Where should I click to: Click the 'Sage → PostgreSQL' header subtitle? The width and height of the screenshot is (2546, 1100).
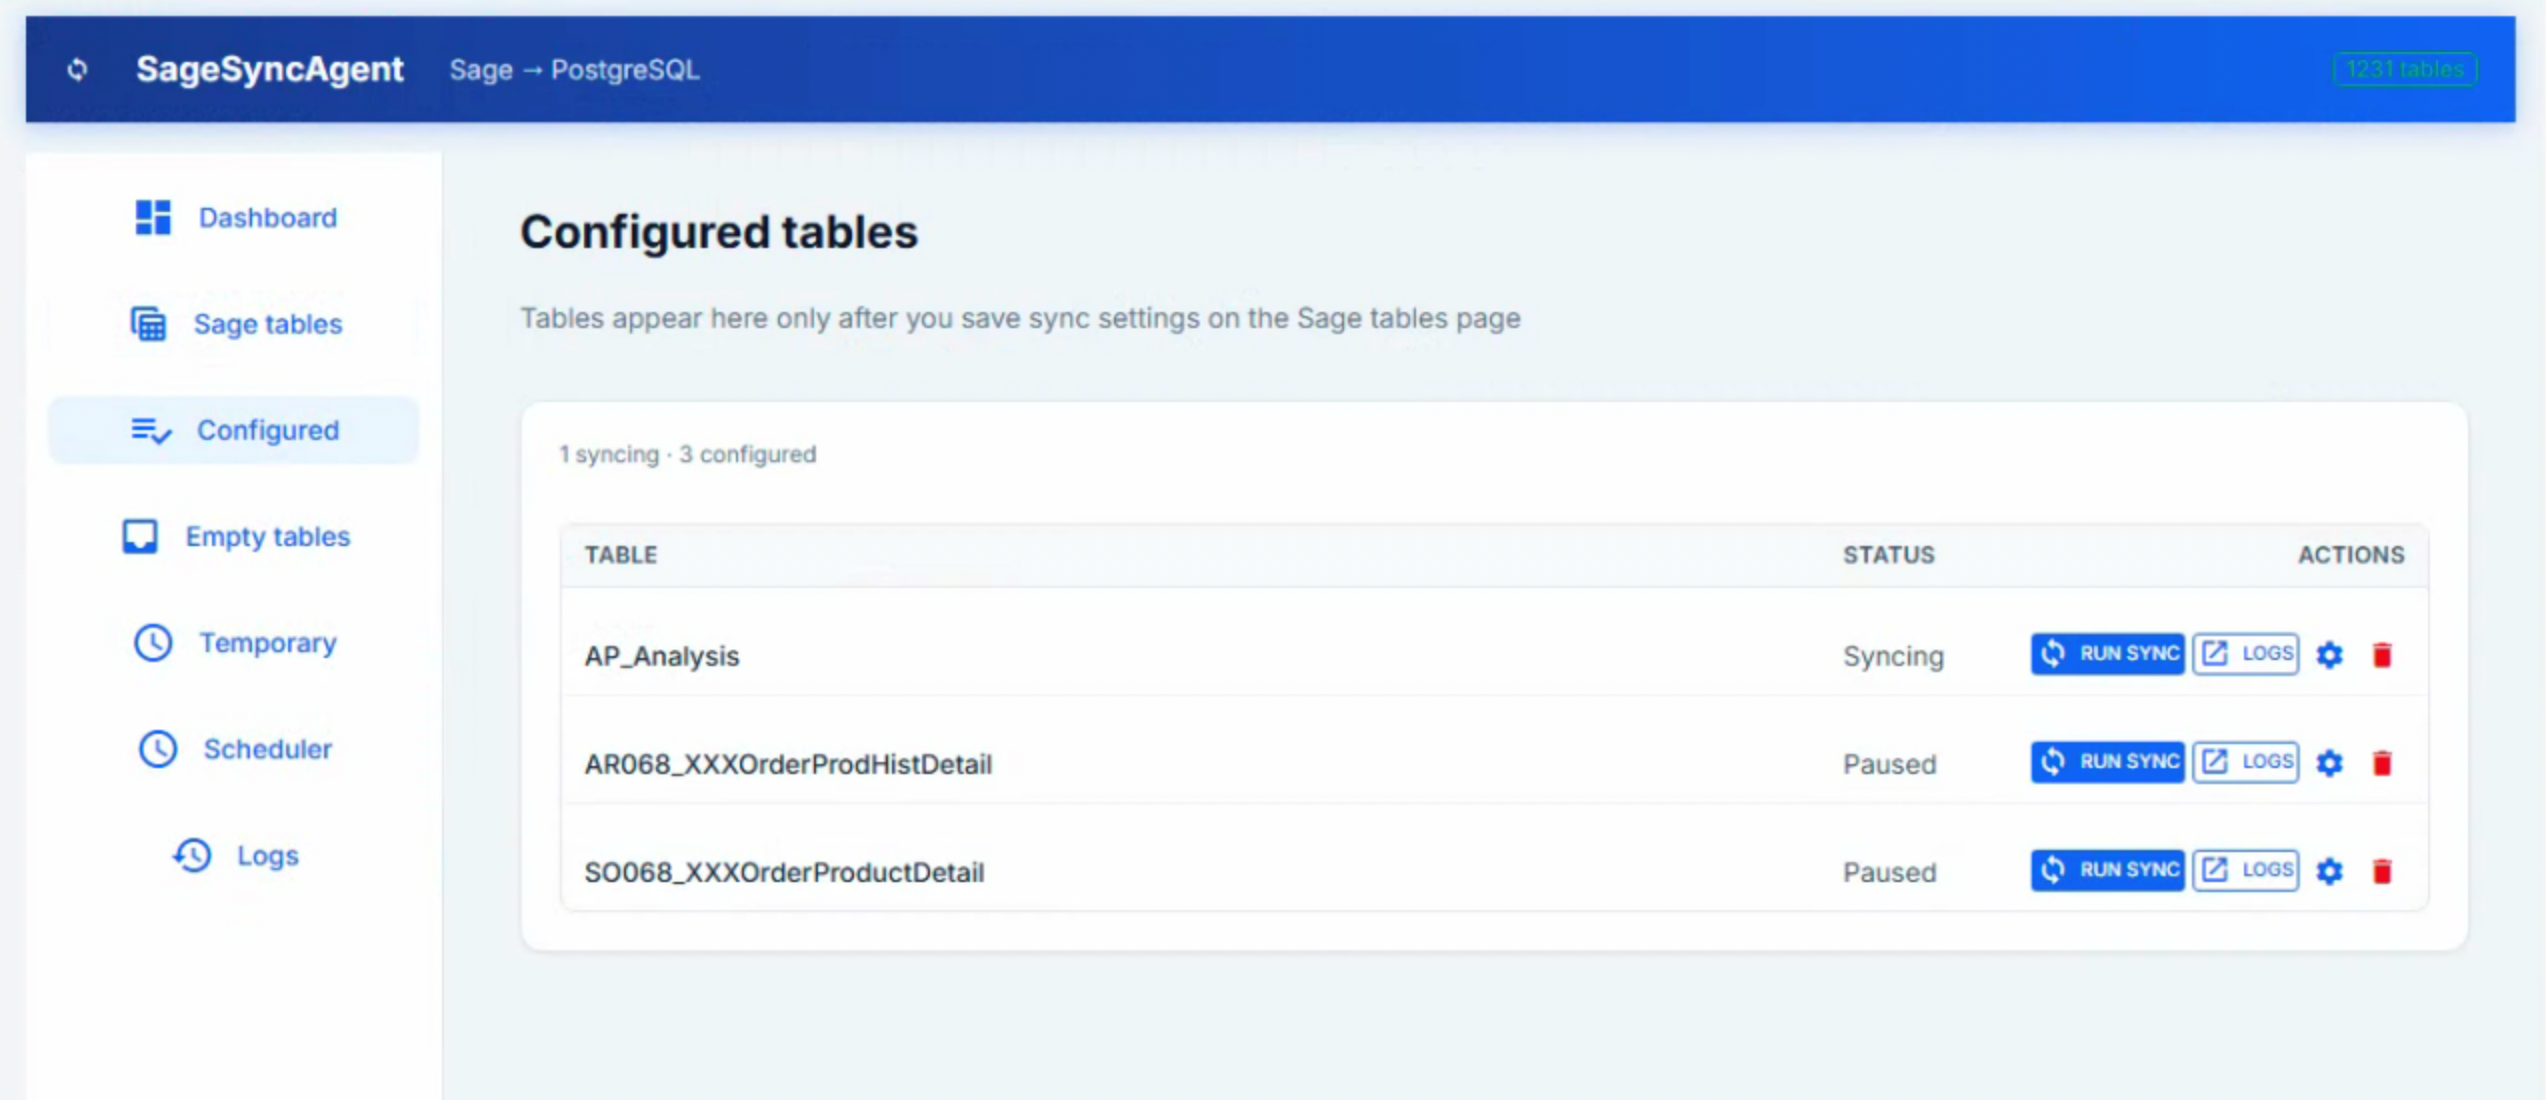click(x=574, y=70)
